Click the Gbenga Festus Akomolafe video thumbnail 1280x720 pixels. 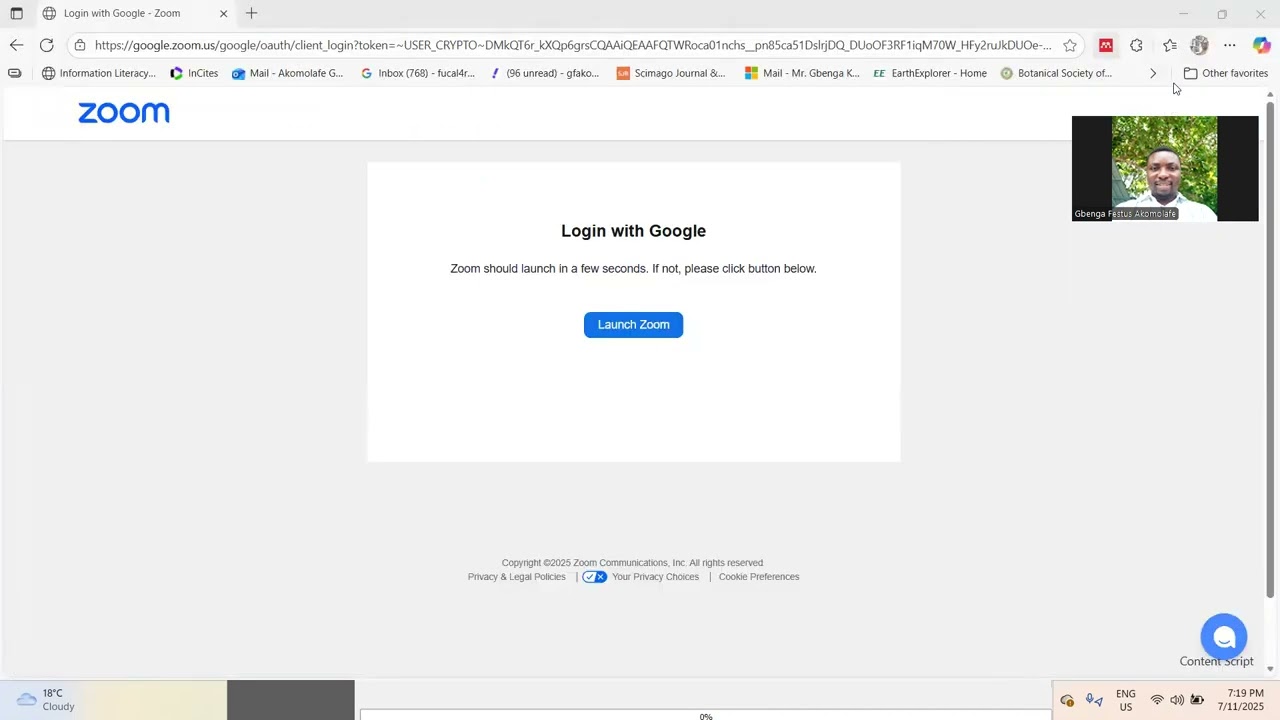1165,168
